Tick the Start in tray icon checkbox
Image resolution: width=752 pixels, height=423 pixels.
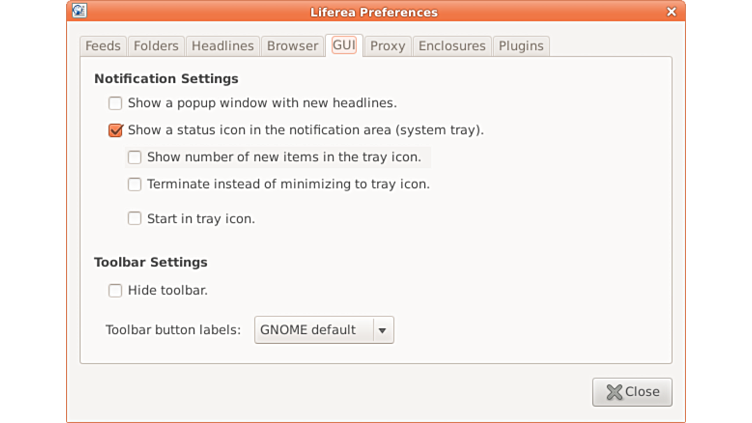point(135,219)
